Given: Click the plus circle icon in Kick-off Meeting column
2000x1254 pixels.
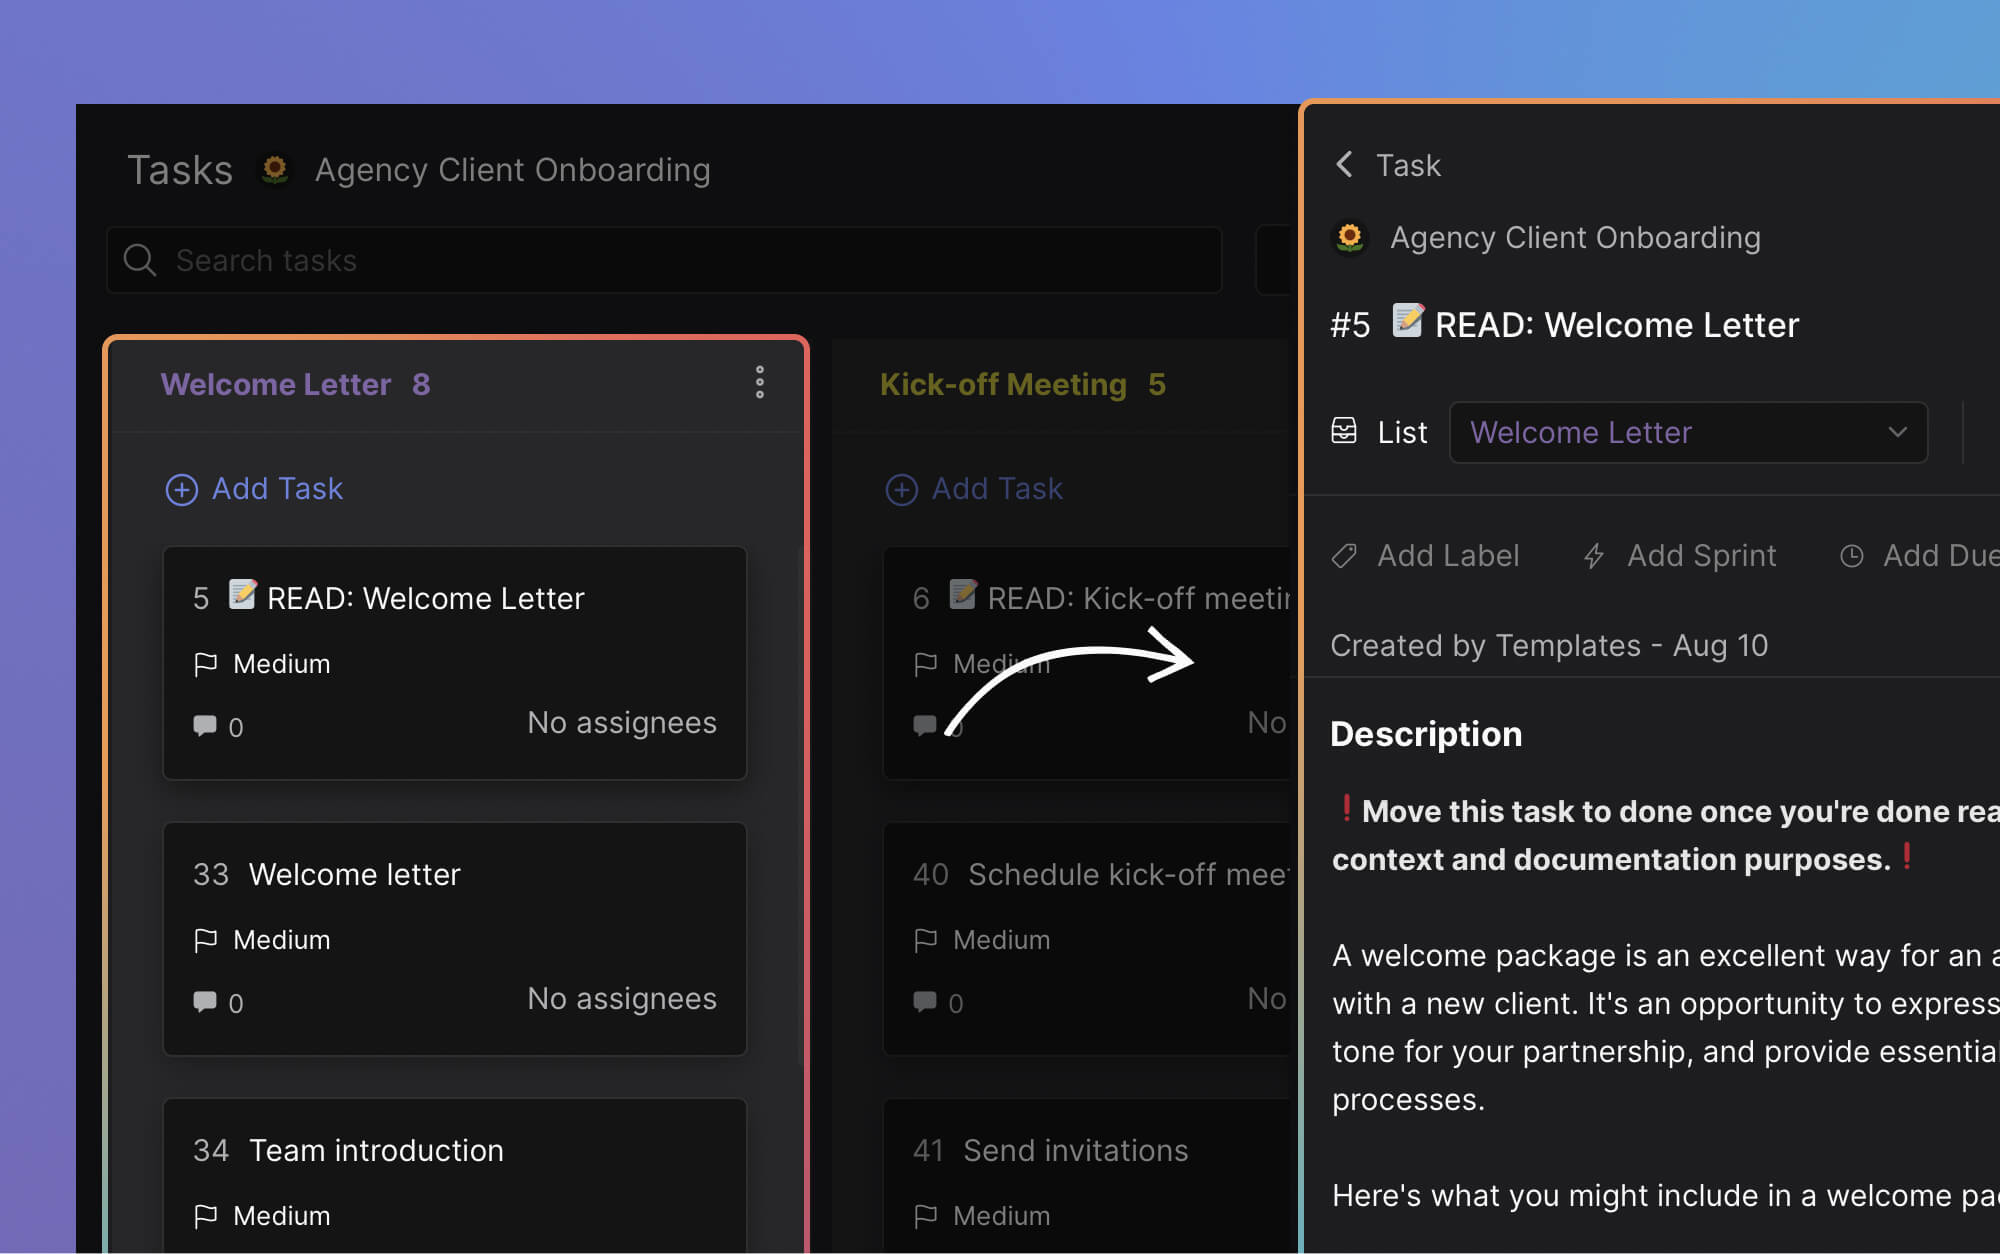Looking at the screenshot, I should [901, 489].
